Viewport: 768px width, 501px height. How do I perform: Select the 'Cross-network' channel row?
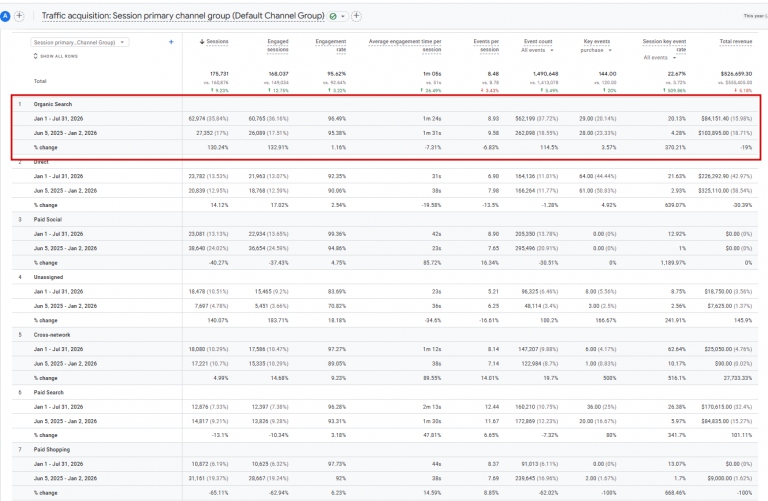click(52, 335)
